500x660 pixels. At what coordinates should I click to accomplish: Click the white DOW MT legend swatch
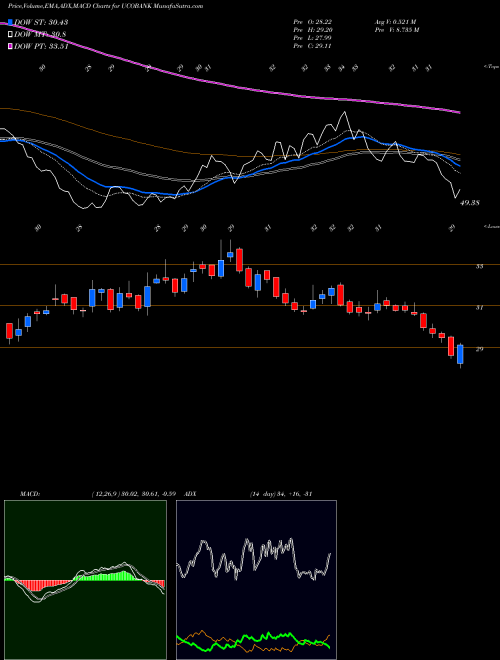(11, 35)
